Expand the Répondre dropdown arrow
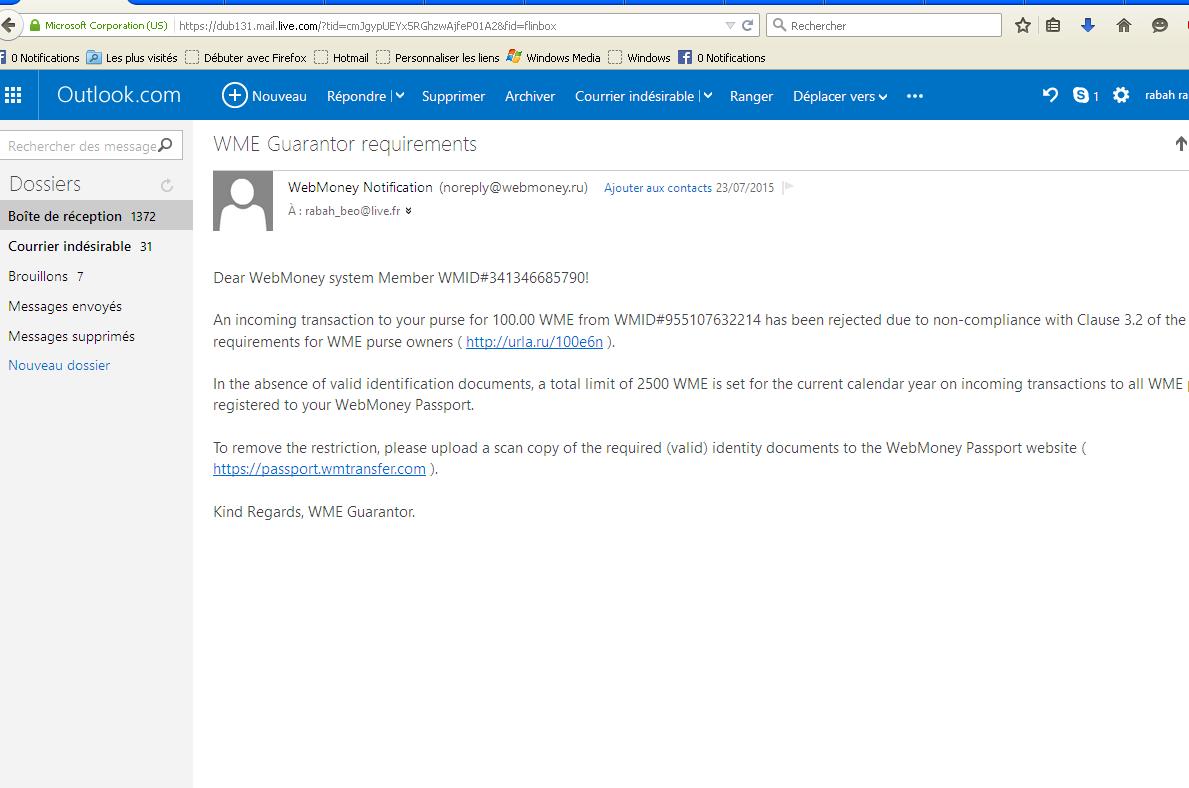 coord(399,96)
